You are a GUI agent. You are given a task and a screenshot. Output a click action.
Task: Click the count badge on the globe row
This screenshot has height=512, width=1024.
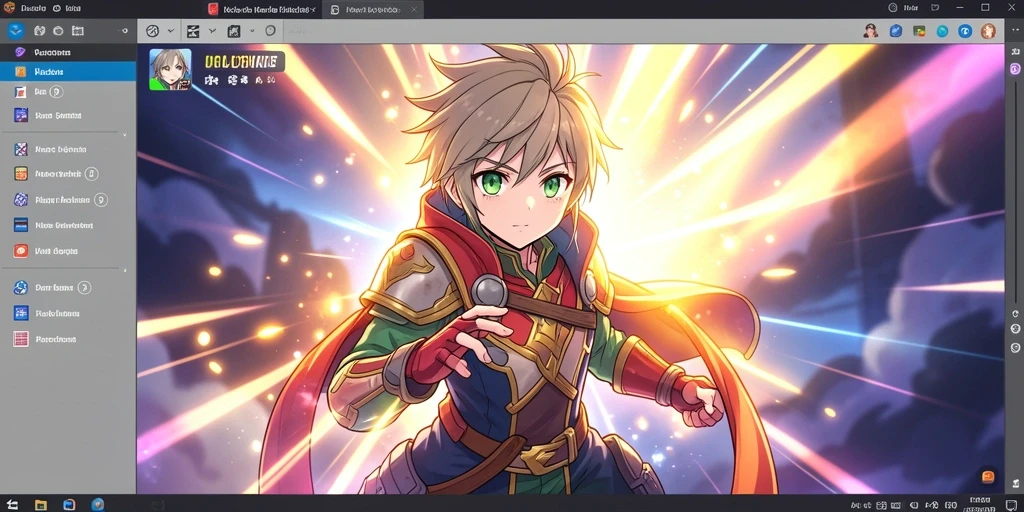(84, 287)
